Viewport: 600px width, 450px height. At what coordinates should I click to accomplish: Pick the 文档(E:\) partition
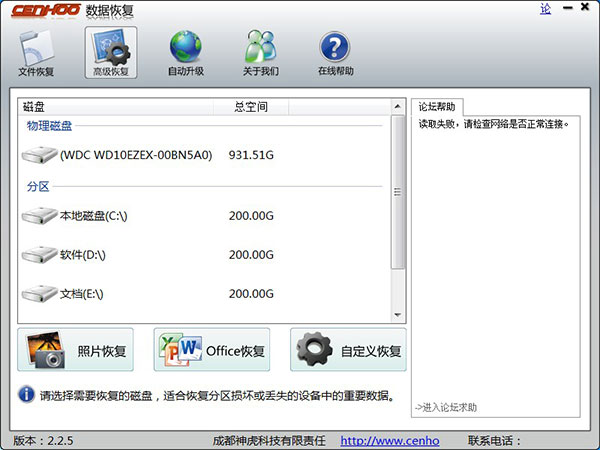[87, 294]
